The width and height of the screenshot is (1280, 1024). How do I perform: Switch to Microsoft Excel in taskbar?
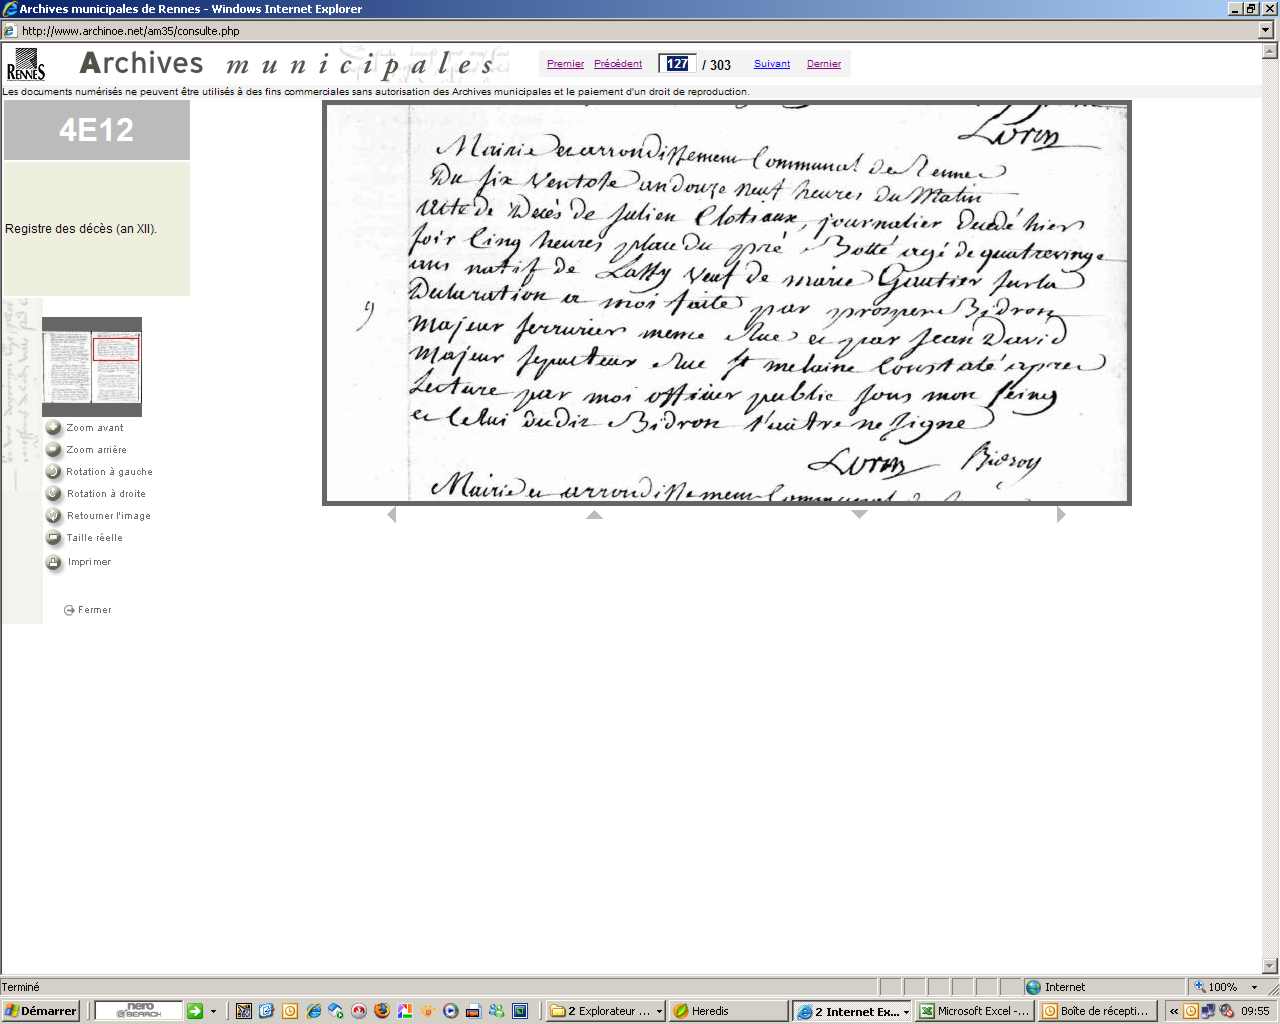tap(974, 1011)
